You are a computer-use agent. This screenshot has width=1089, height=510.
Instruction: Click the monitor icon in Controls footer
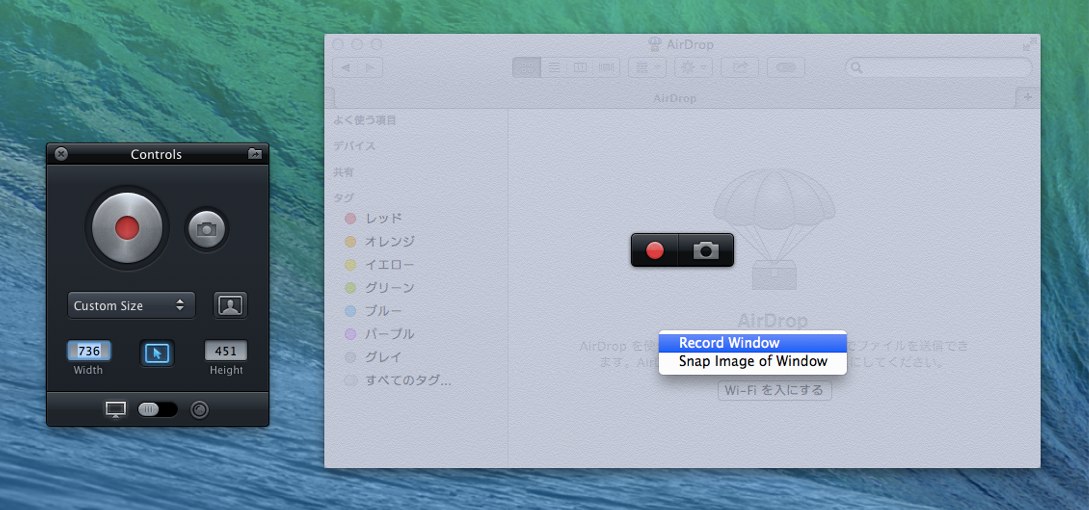tap(115, 410)
